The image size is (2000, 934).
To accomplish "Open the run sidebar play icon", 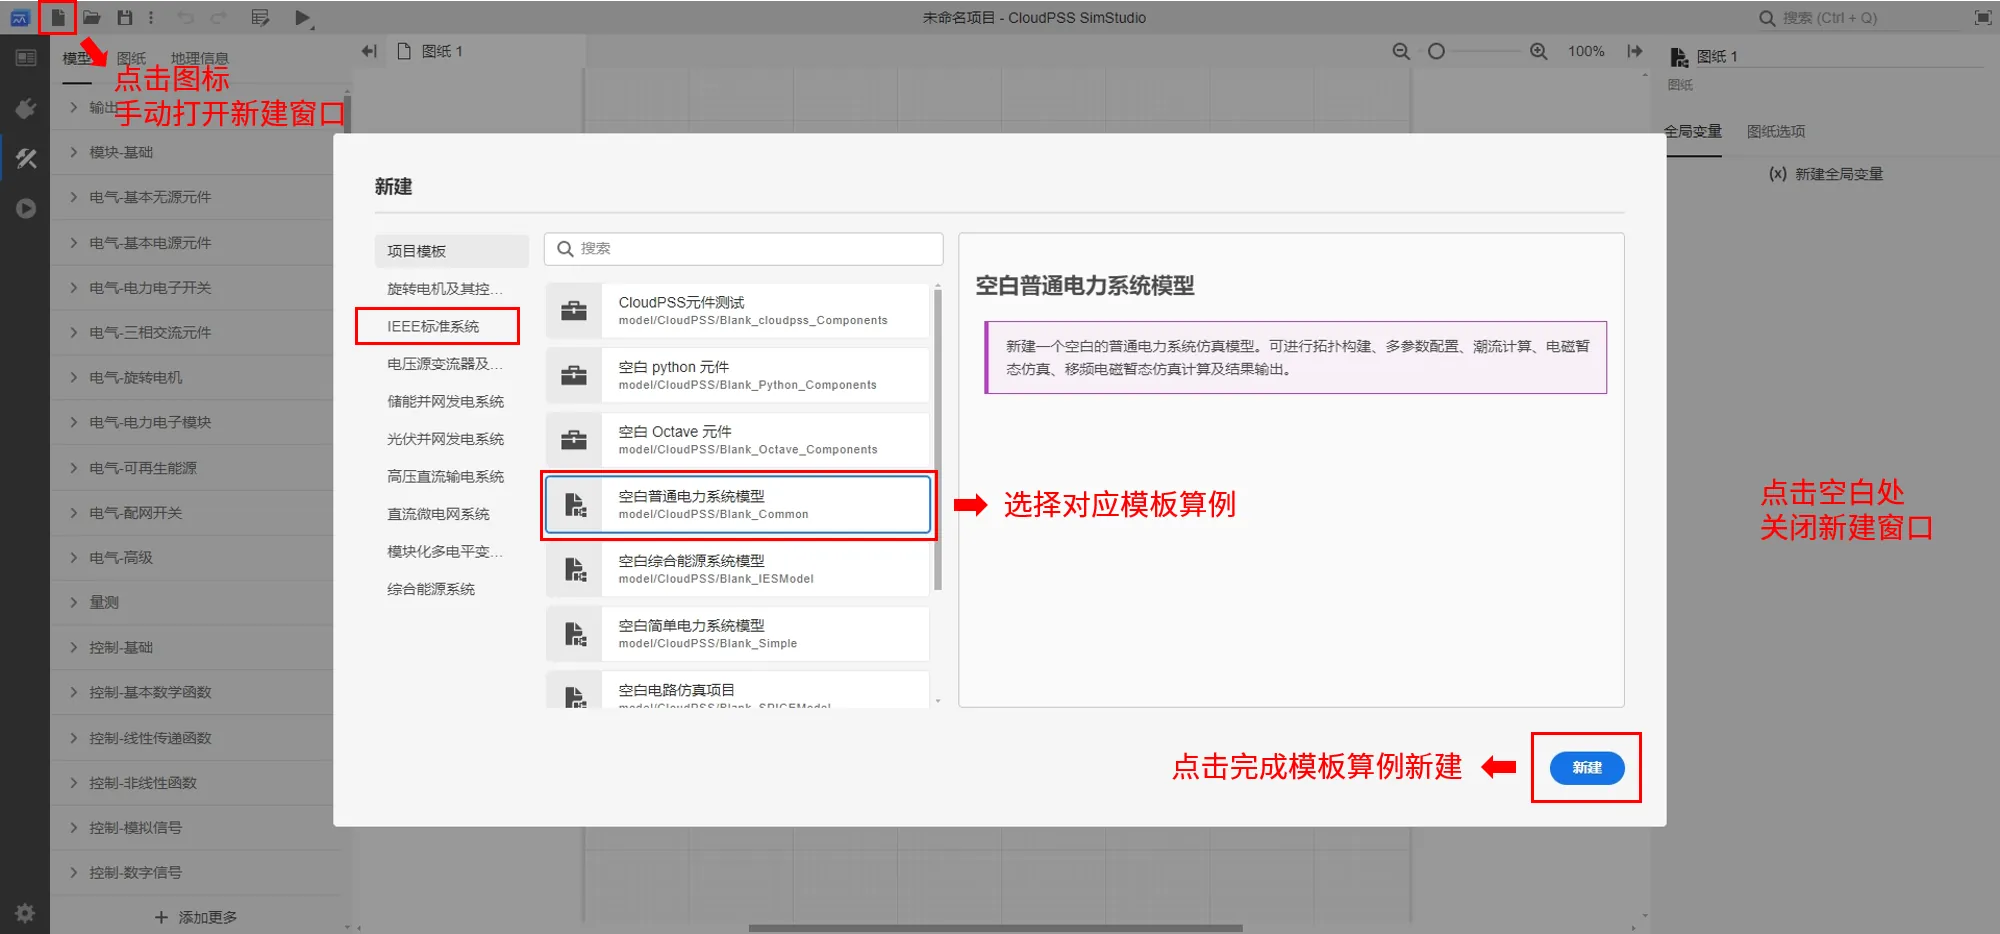I will [26, 208].
